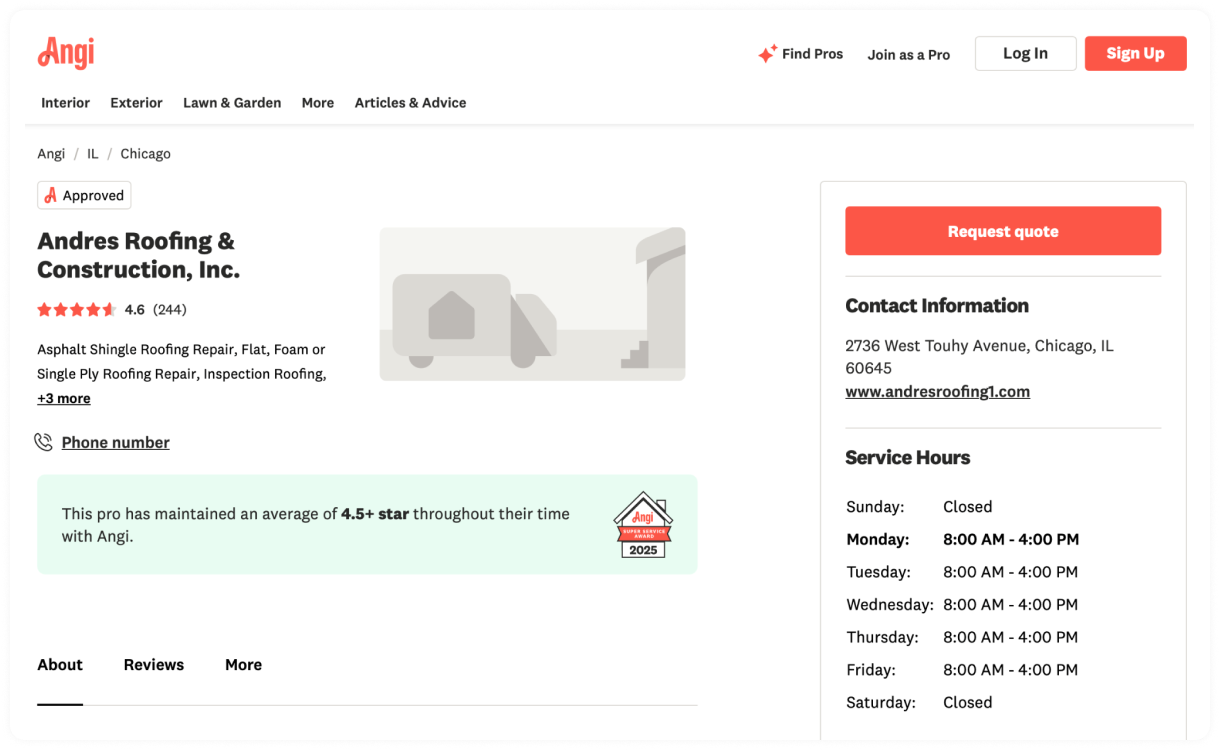Reveal the Phone number link
This screenshot has width=1220, height=750.
pyautogui.click(x=116, y=442)
